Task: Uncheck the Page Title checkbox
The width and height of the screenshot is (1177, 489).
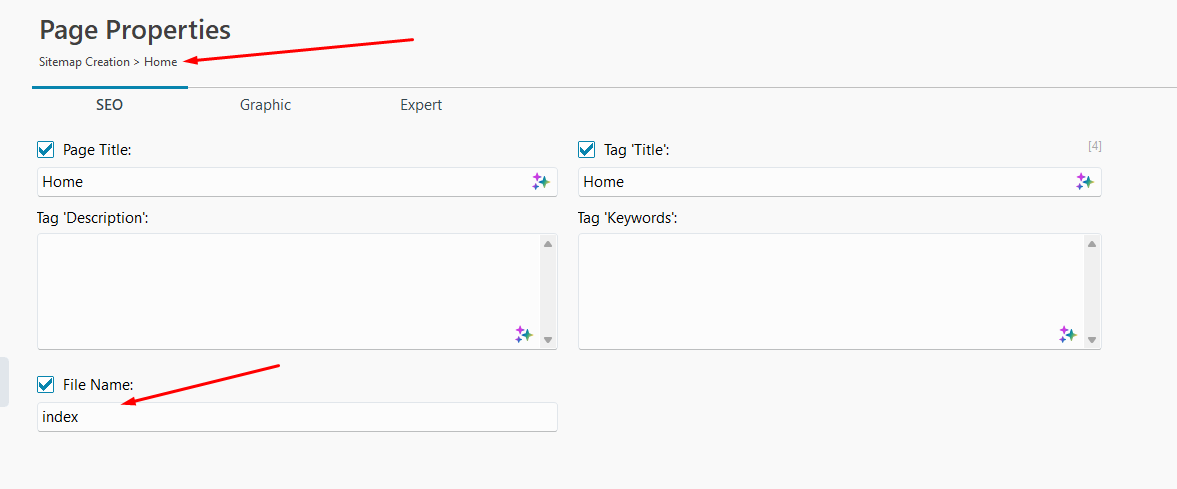Action: pyautogui.click(x=46, y=150)
